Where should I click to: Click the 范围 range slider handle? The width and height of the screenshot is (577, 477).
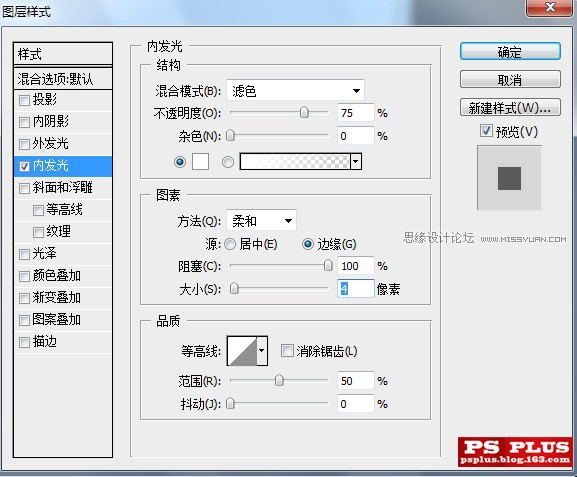(279, 380)
